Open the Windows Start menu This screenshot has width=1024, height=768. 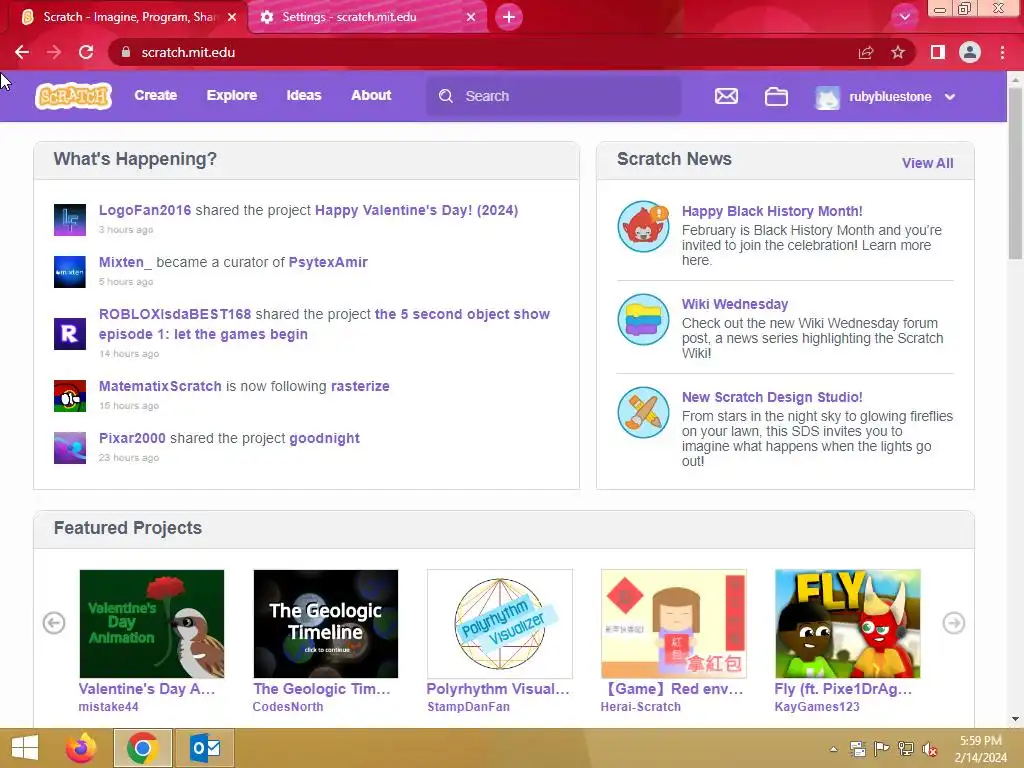coord(25,748)
